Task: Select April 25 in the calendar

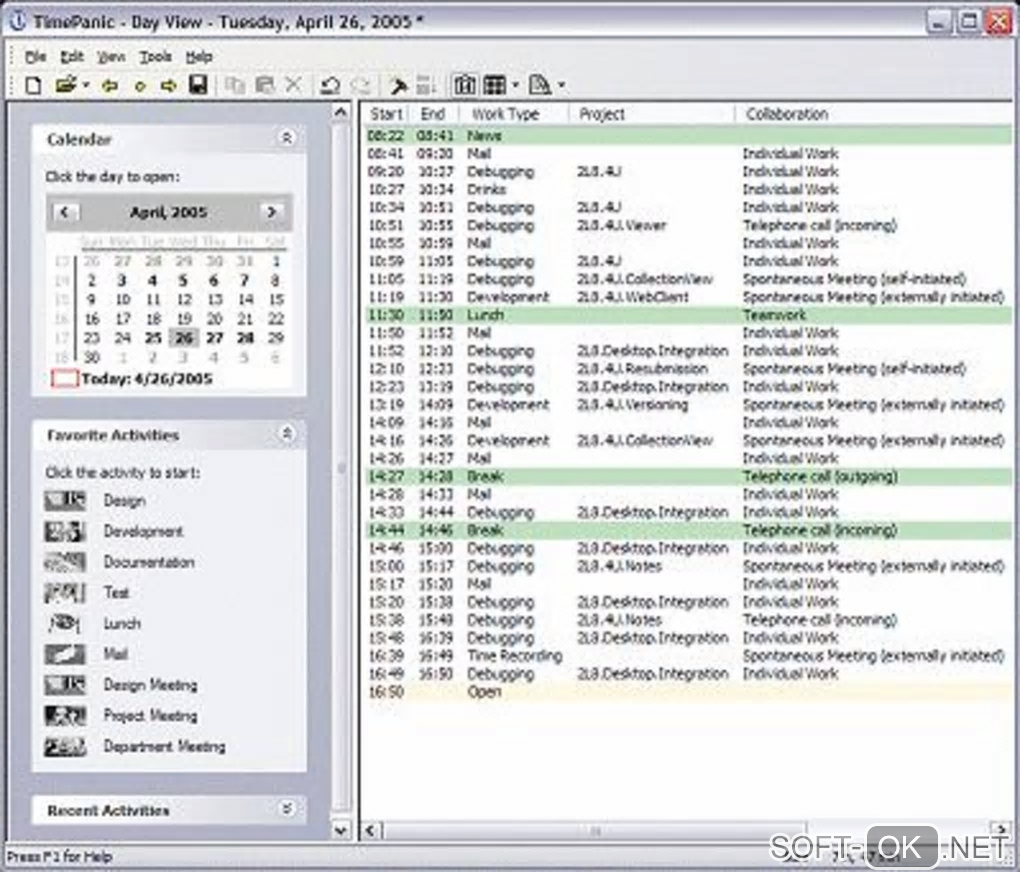Action: point(154,338)
